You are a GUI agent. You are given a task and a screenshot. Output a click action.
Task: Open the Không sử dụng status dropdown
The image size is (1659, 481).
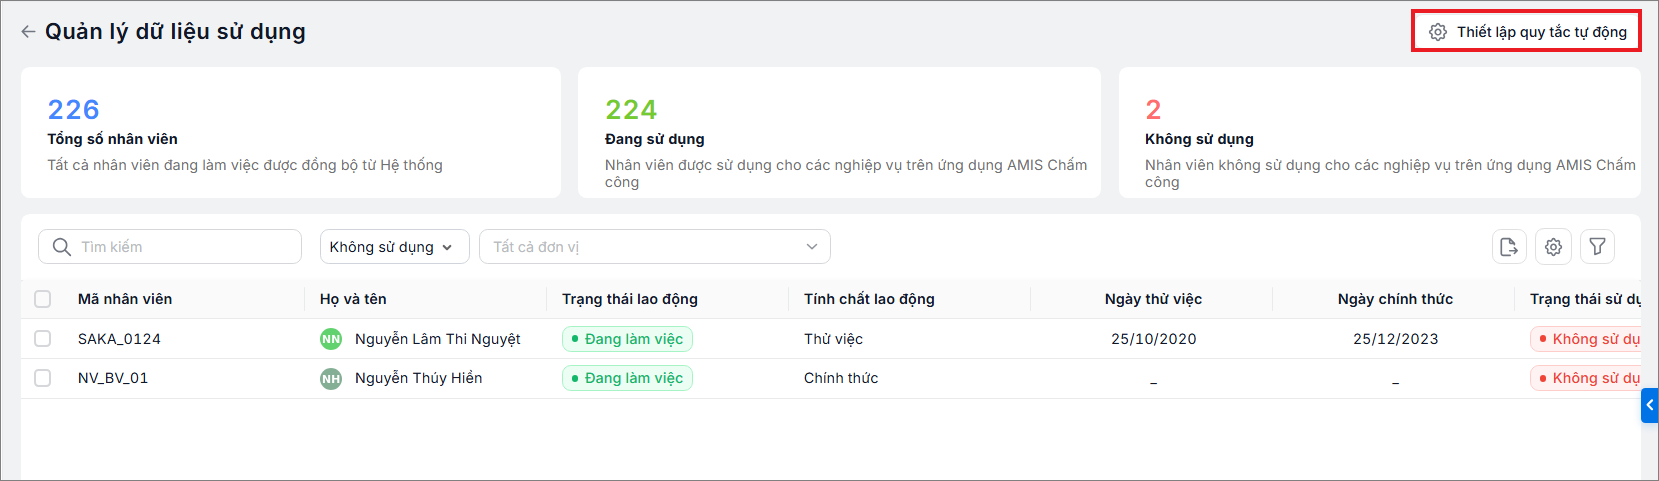[394, 247]
